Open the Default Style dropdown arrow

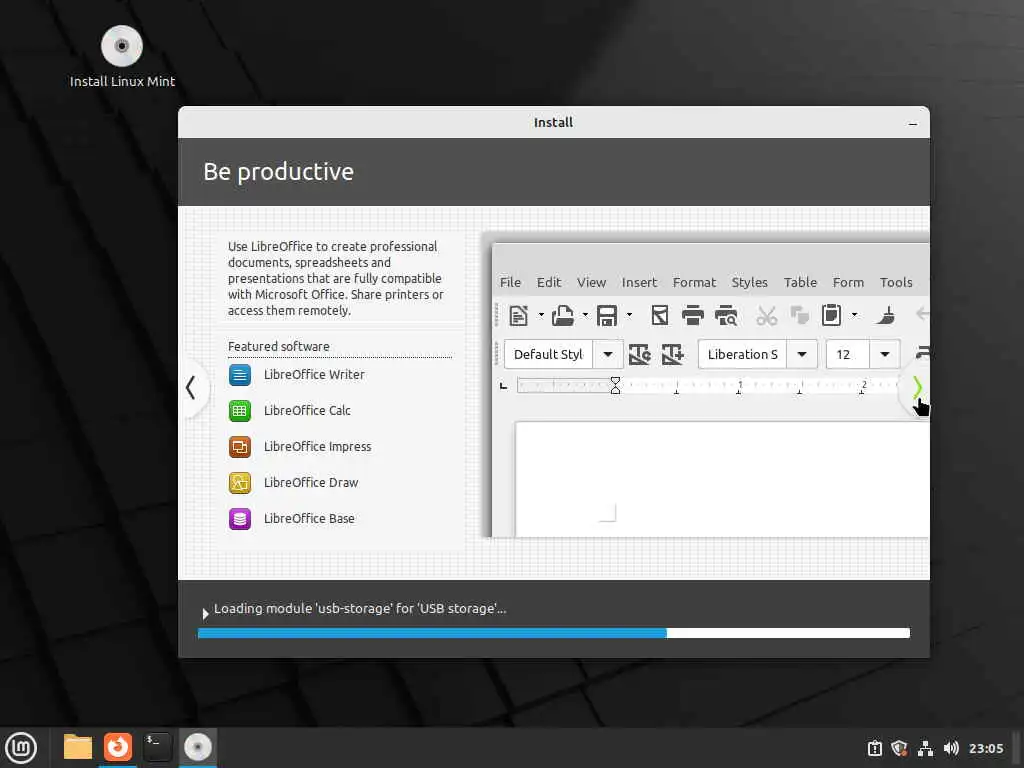(x=608, y=355)
